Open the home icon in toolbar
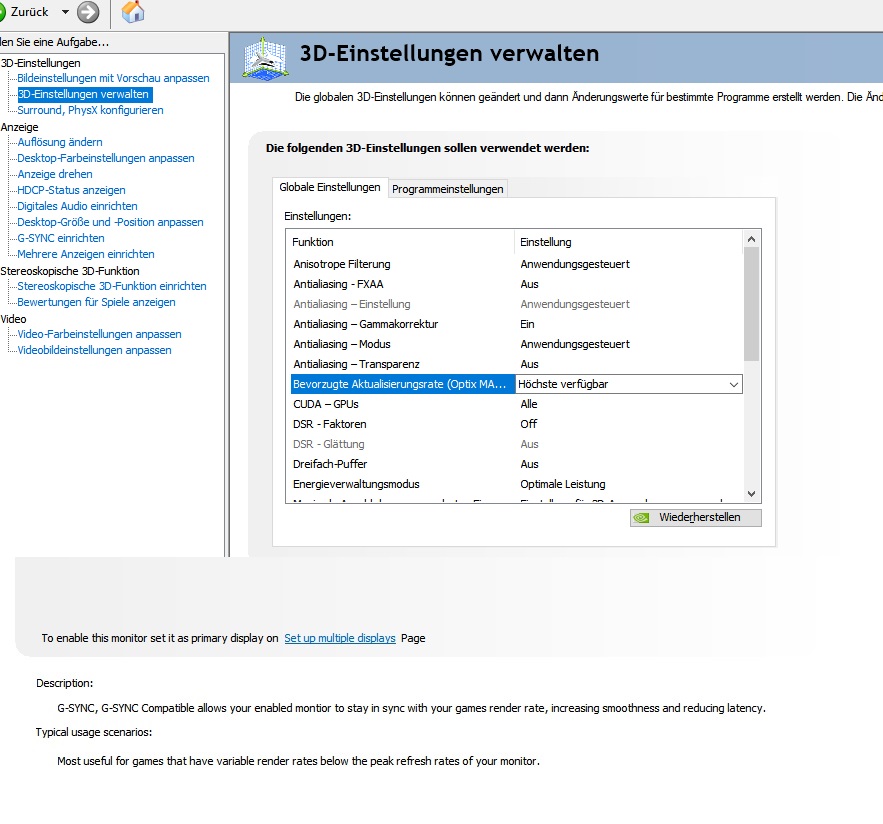Screen dimensions: 883x824 [x=133, y=12]
